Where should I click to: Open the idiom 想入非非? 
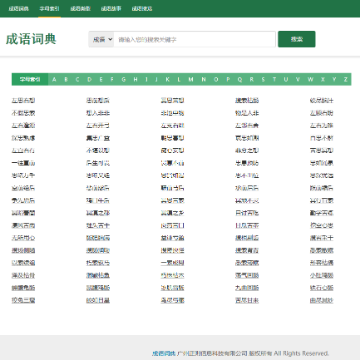[98, 113]
